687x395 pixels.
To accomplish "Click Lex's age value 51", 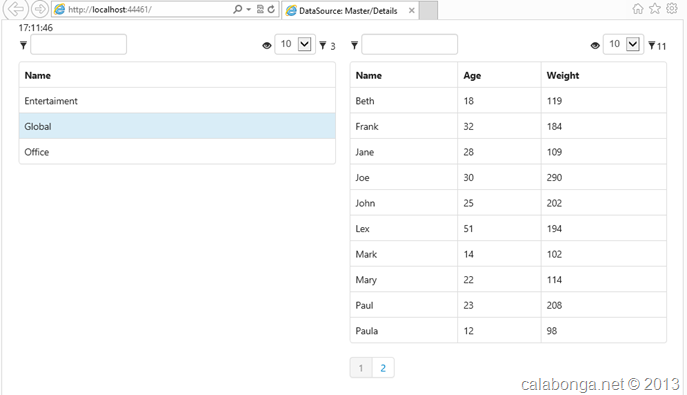I will click(x=468, y=228).
